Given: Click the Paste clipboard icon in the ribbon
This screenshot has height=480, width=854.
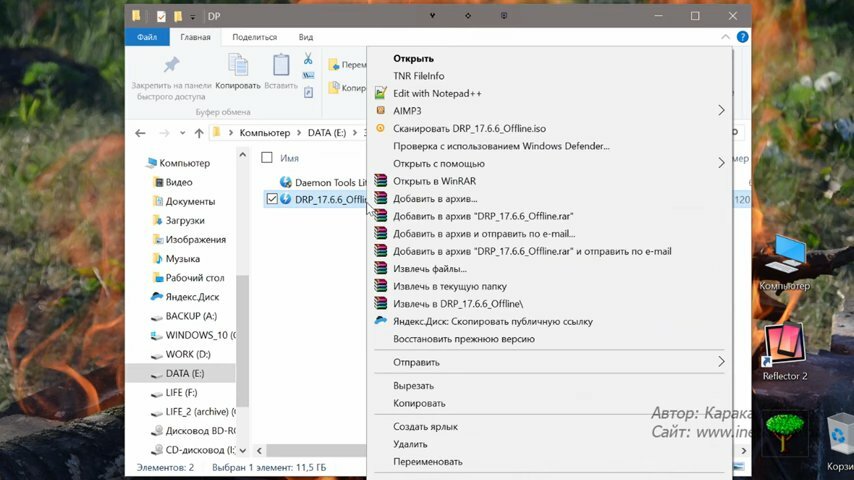Looking at the screenshot, I should 281,65.
